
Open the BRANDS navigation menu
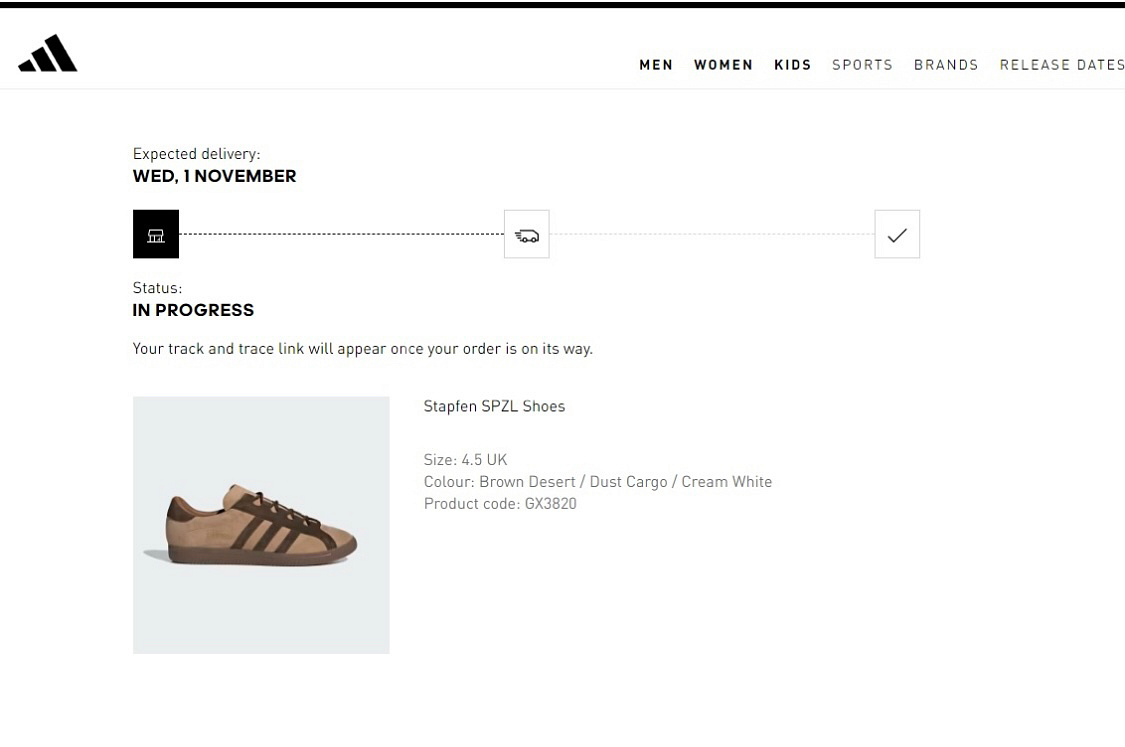click(x=946, y=65)
